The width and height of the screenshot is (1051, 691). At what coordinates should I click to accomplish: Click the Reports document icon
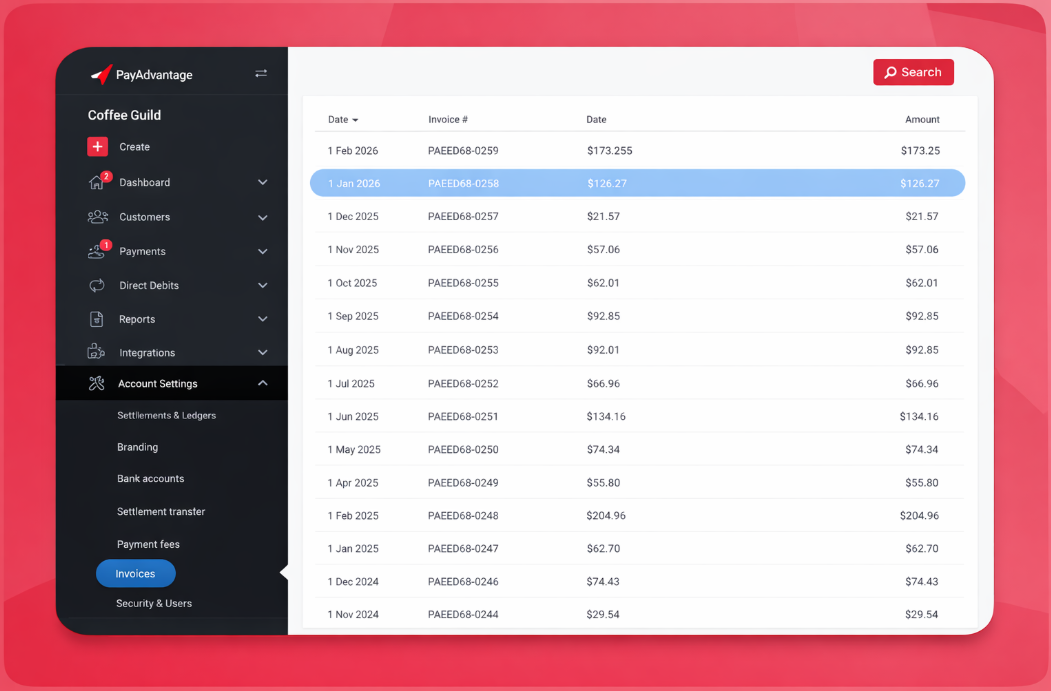(97, 320)
